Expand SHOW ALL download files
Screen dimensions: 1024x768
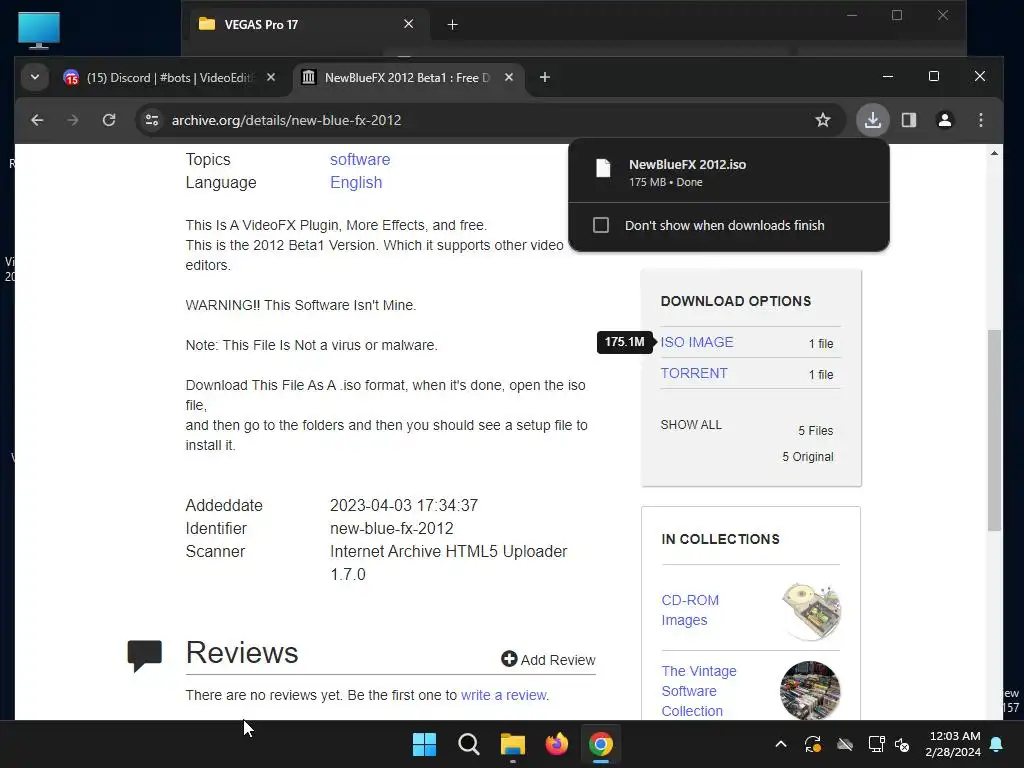coord(691,425)
